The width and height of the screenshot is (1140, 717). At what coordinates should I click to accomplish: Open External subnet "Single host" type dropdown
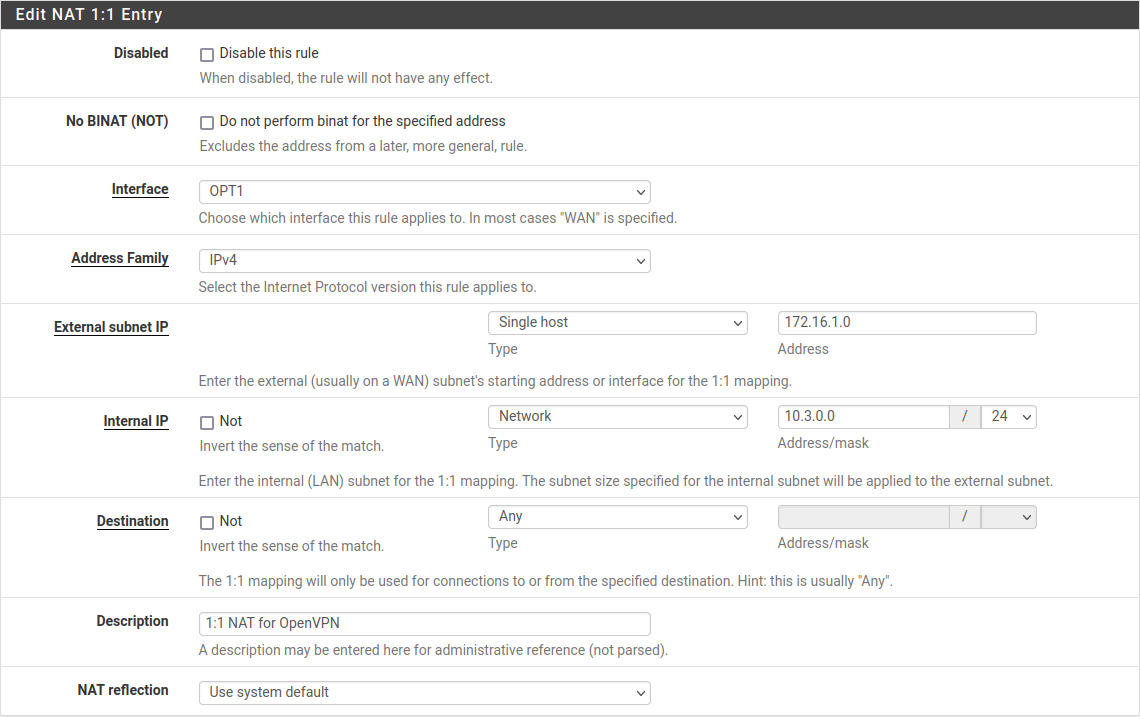click(x=617, y=323)
